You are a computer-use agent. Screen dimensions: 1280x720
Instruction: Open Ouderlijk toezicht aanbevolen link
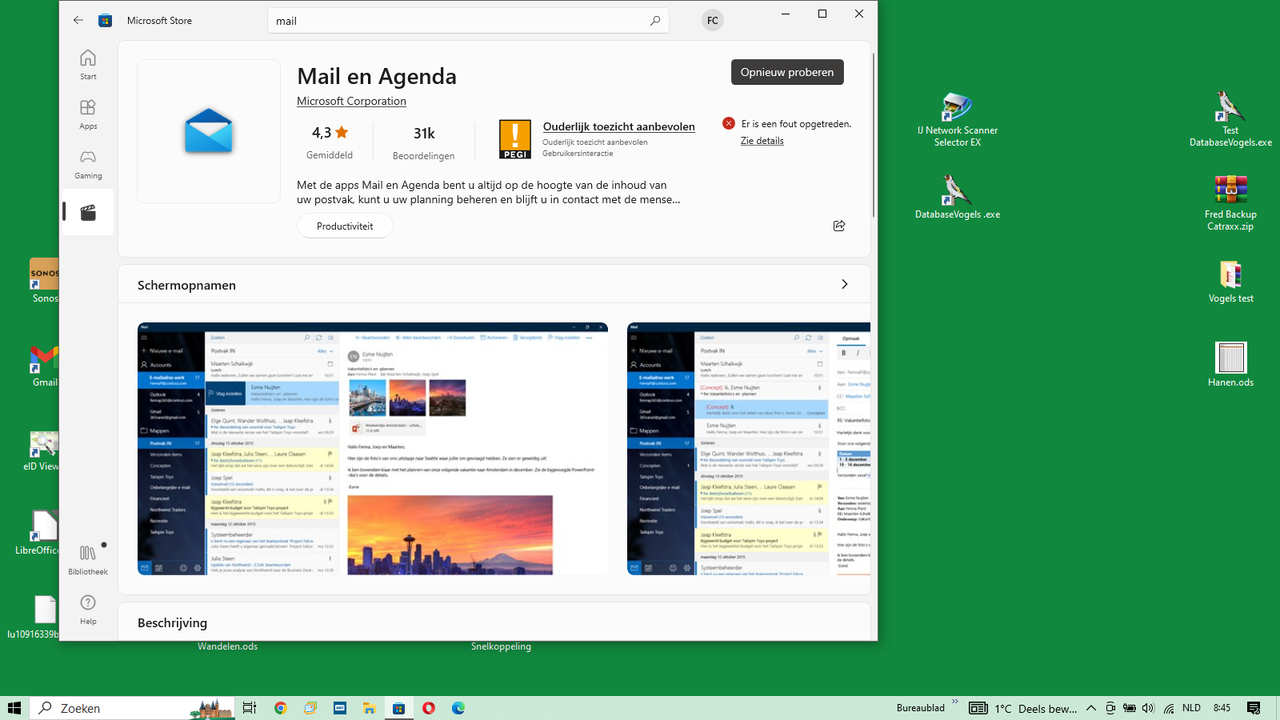tap(619, 127)
